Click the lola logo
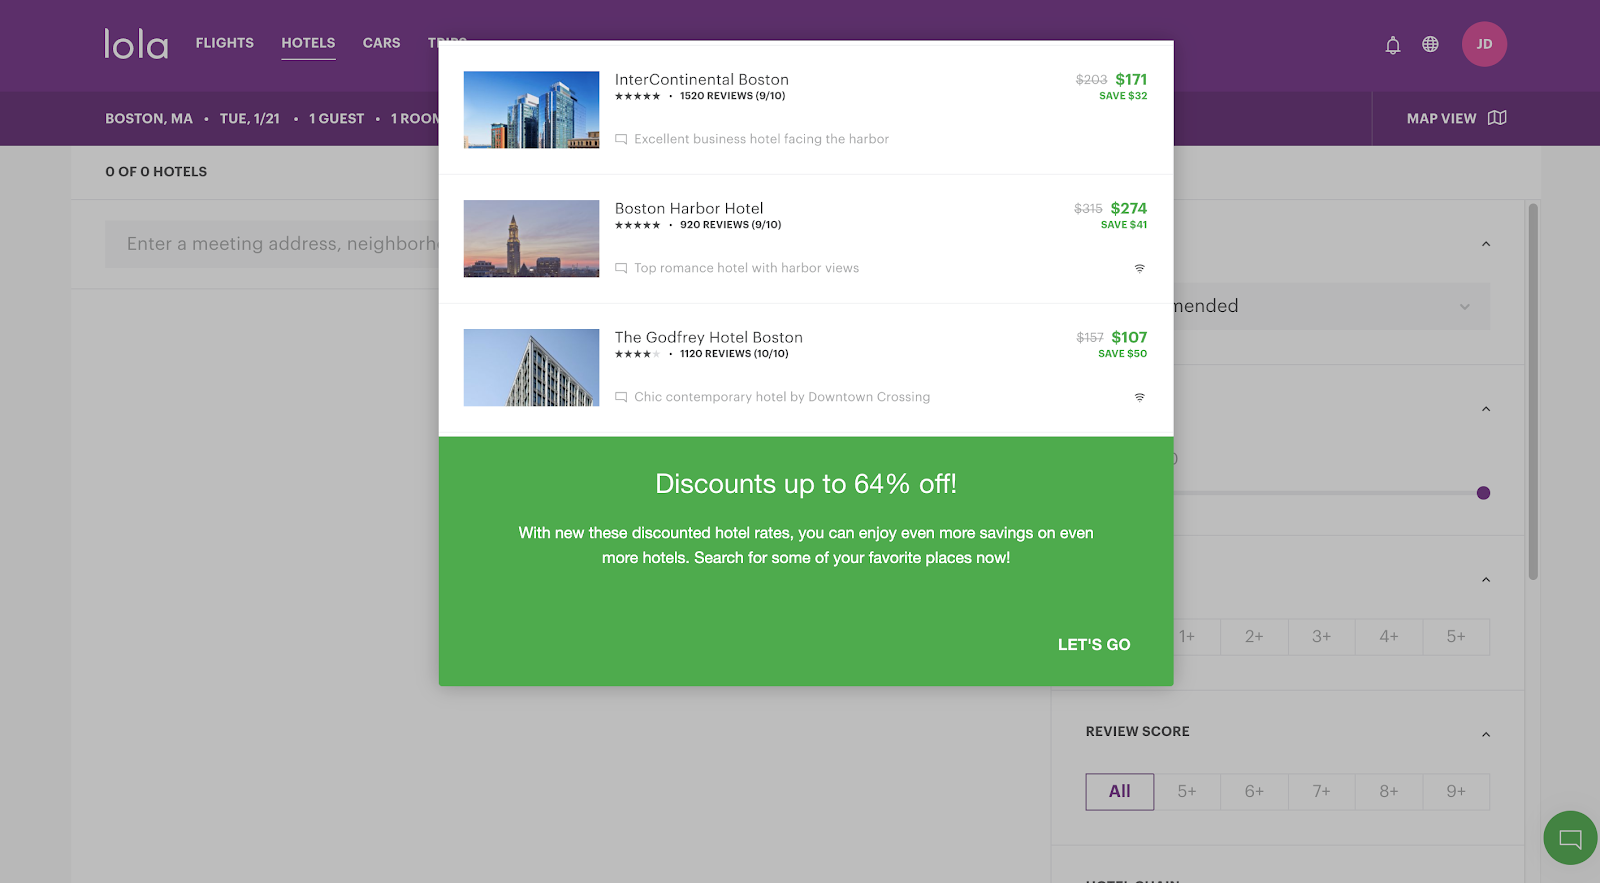Viewport: 1600px width, 883px height. click(x=136, y=44)
